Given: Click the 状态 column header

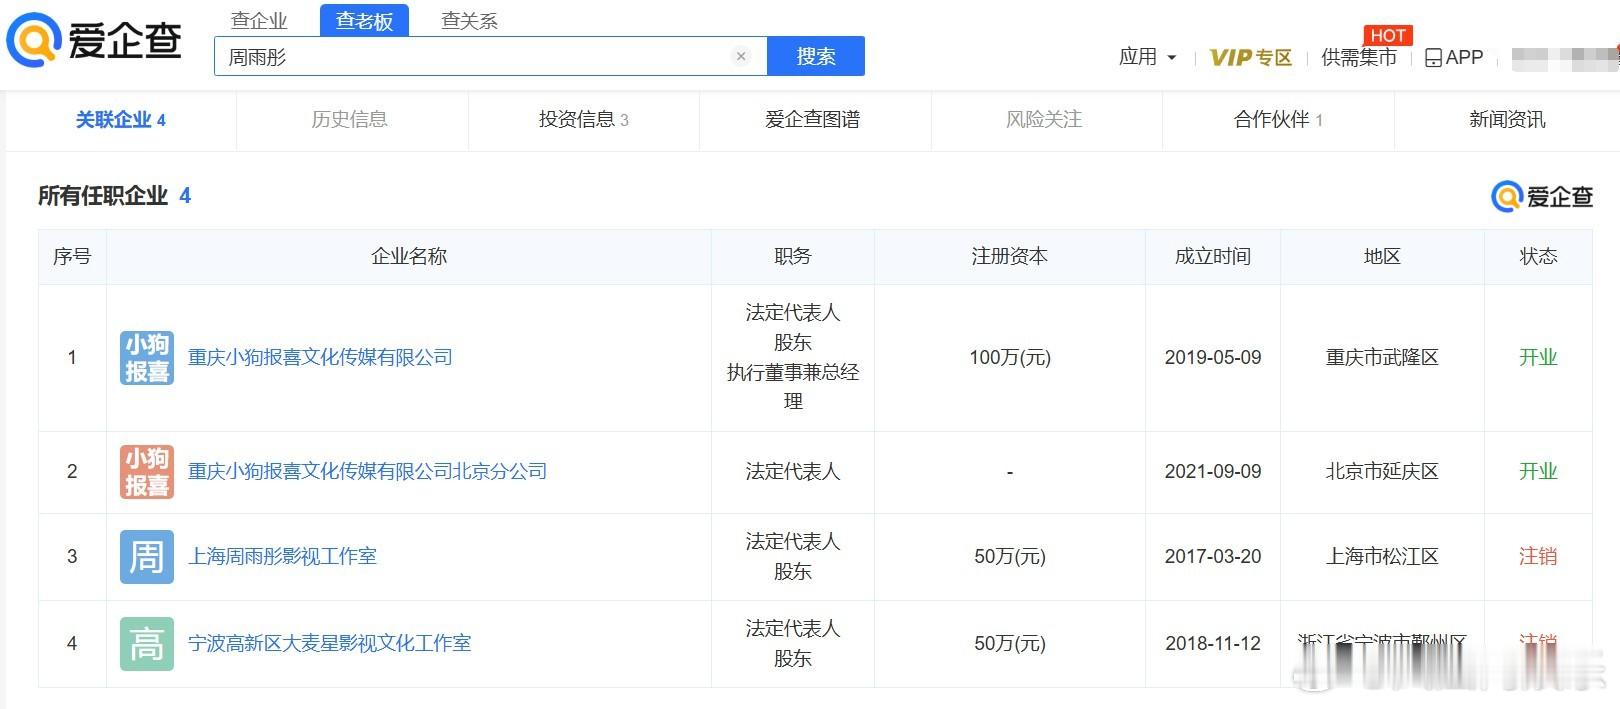Looking at the screenshot, I should click(1538, 257).
